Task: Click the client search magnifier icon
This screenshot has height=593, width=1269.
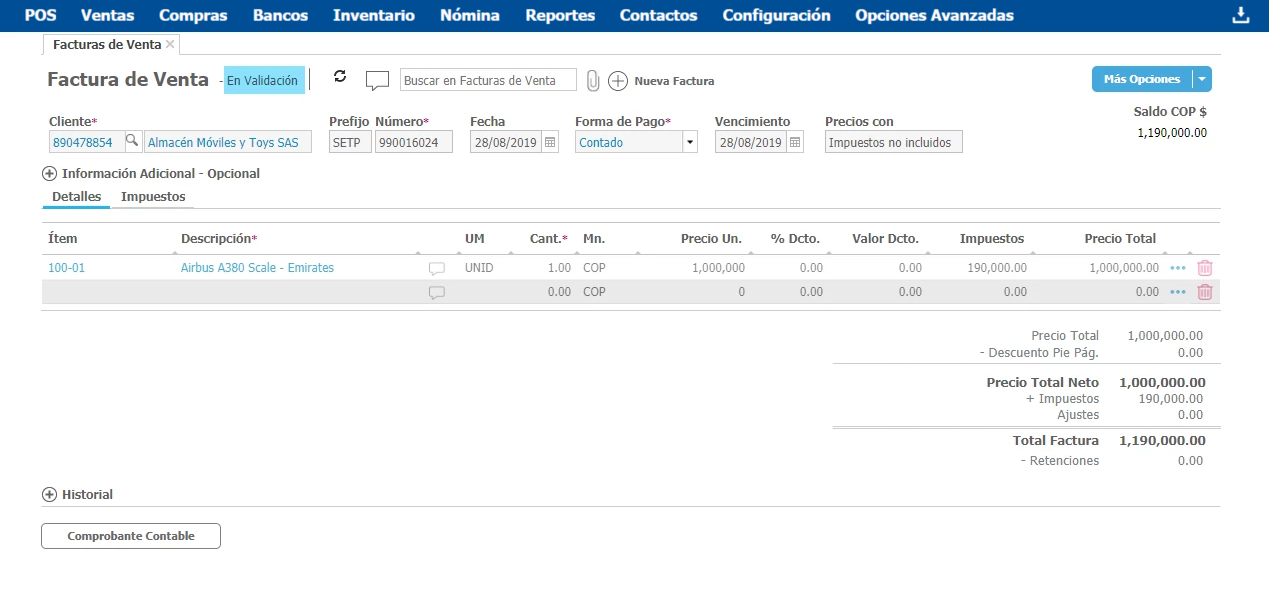Action: click(131, 142)
